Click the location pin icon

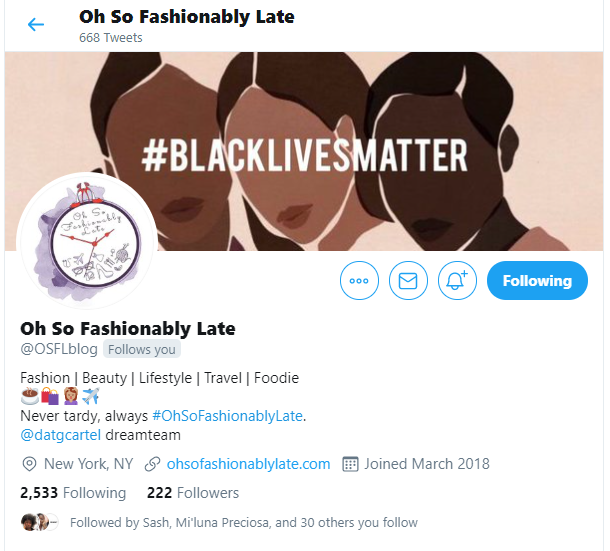click(29, 464)
